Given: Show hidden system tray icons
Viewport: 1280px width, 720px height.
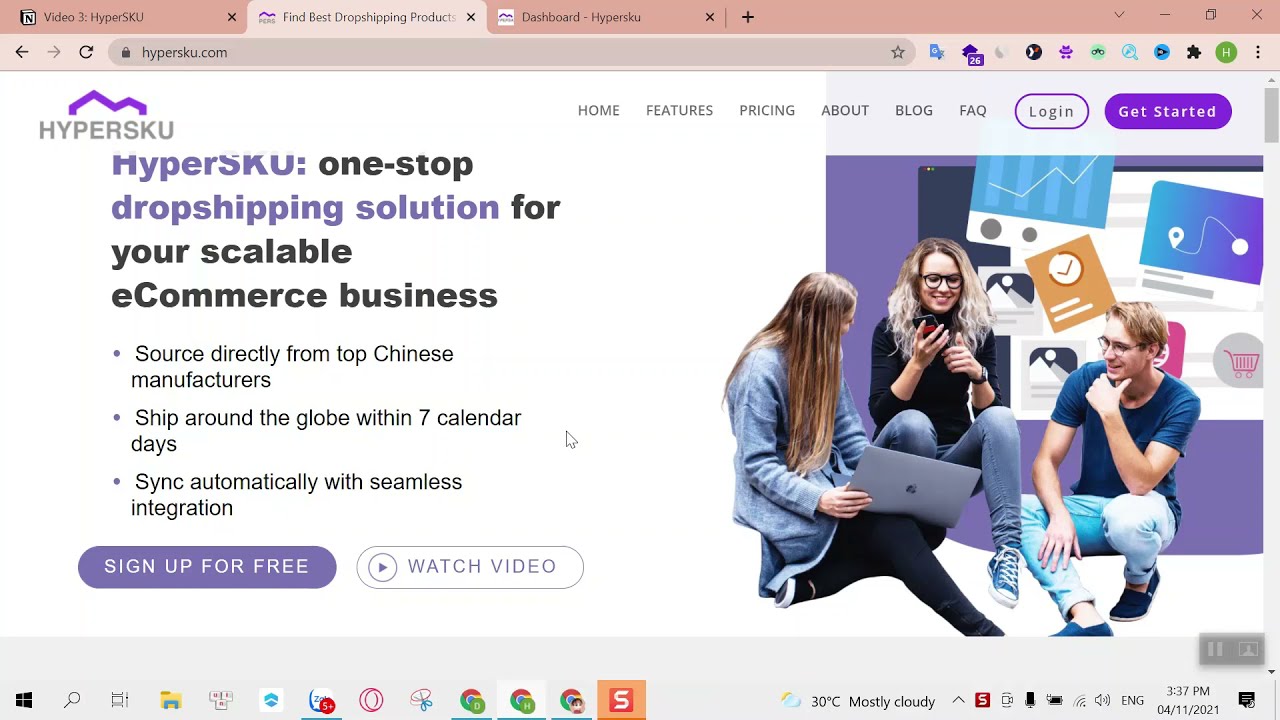Looking at the screenshot, I should click(958, 700).
